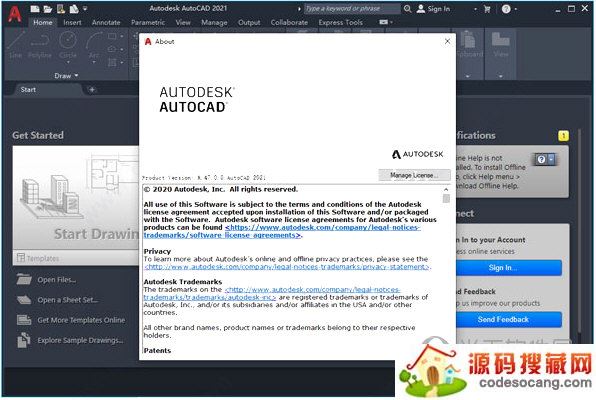Click the Get More Templates Online icon

(24, 320)
